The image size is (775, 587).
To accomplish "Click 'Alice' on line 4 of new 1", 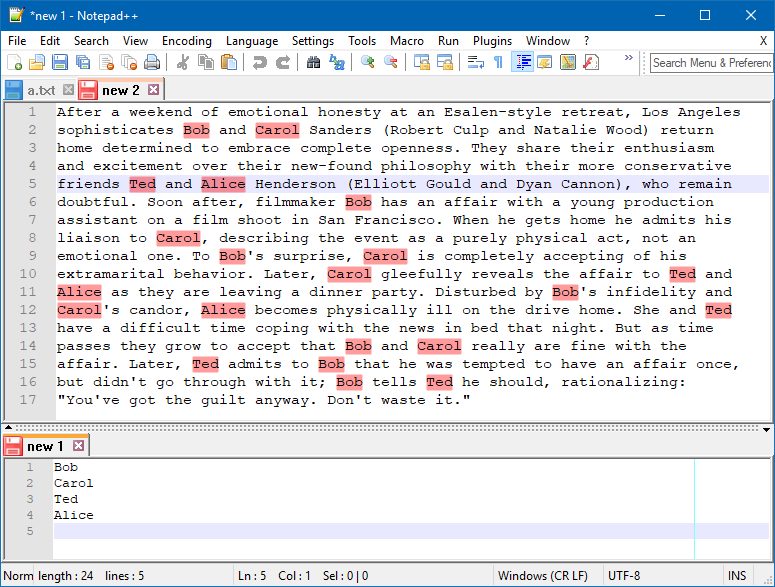I will coord(73,515).
